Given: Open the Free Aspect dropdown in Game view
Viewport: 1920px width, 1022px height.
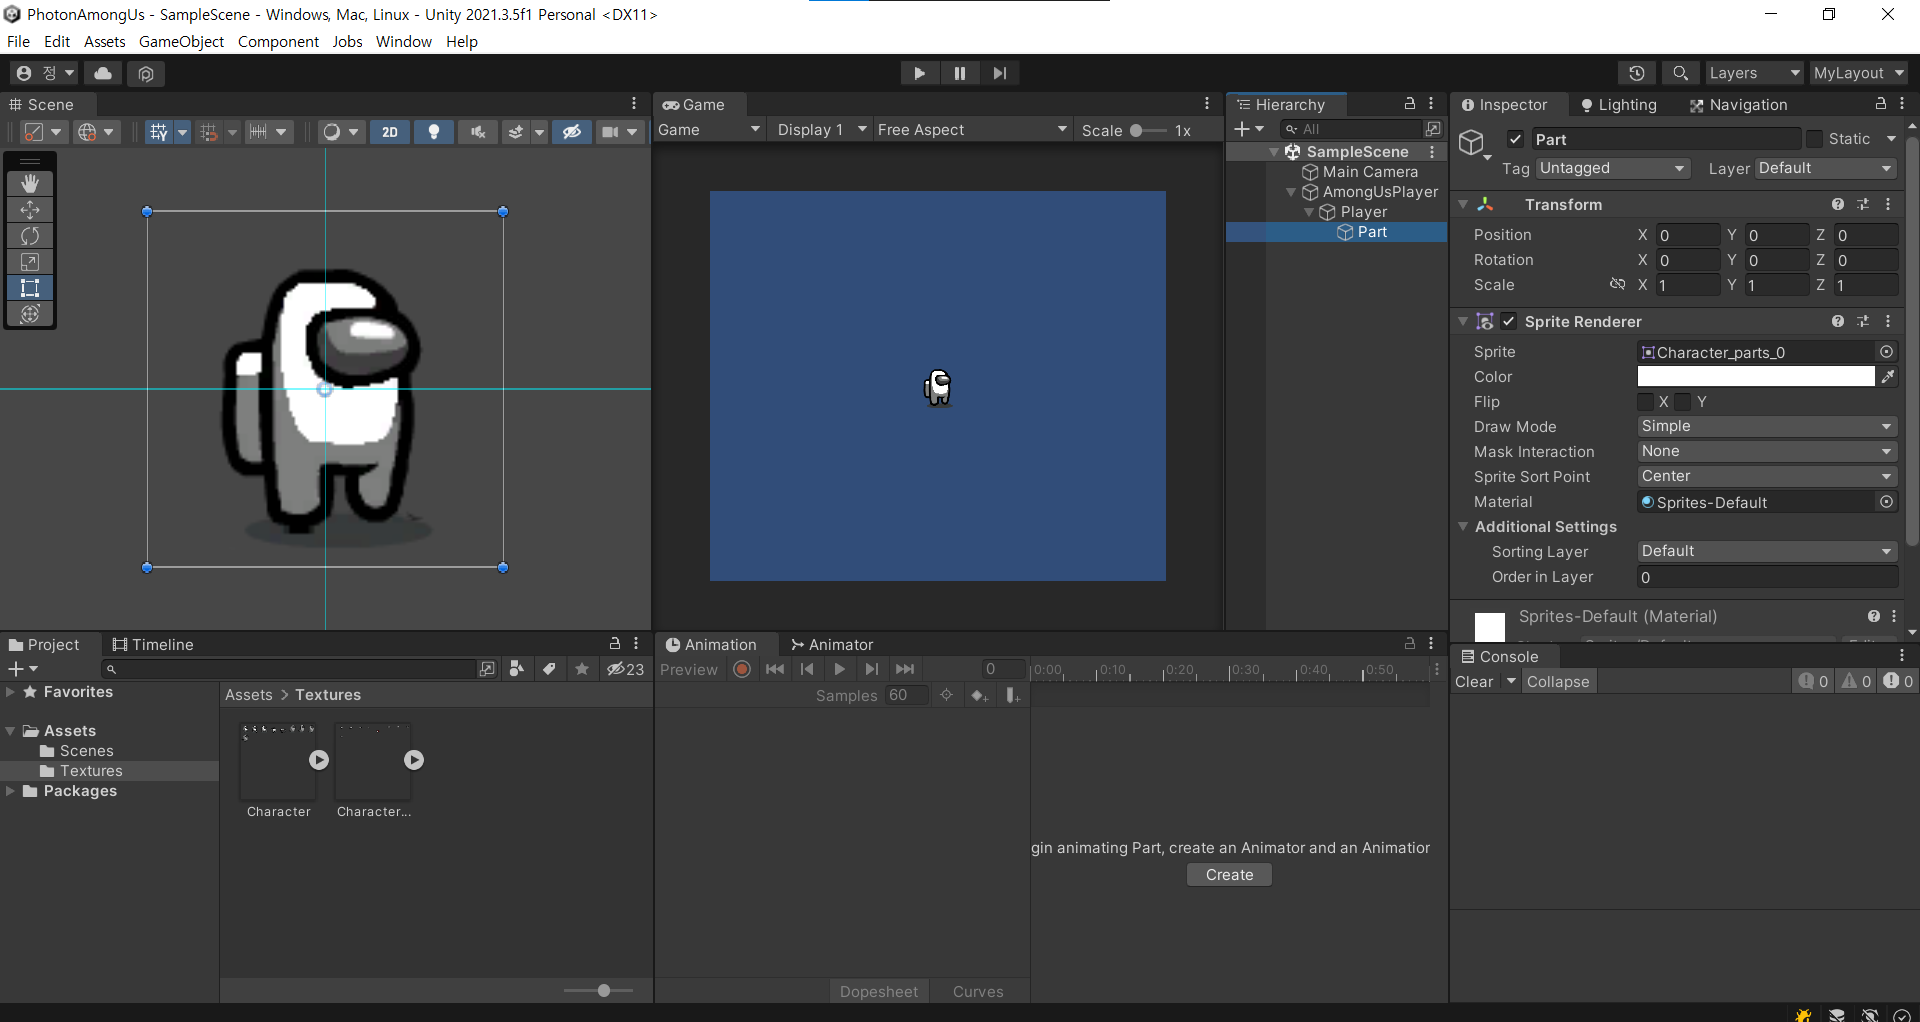Looking at the screenshot, I should (972, 130).
